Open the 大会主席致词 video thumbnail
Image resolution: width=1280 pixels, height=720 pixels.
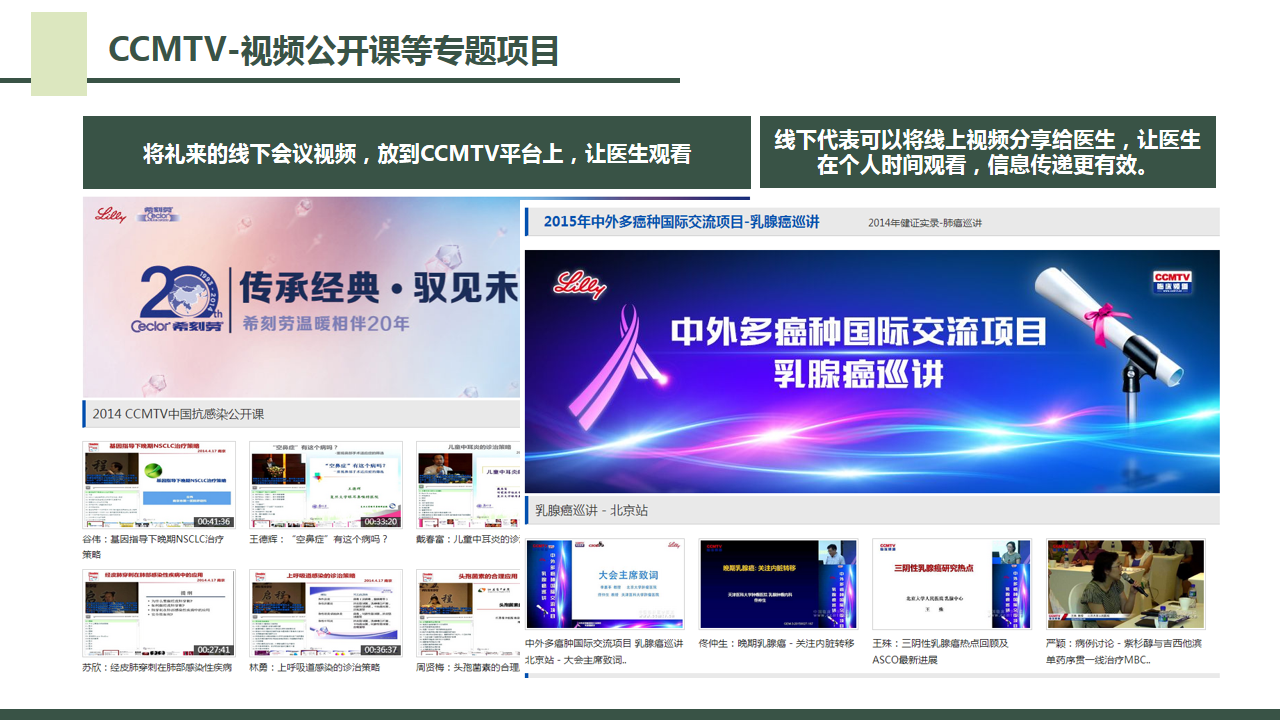[604, 585]
